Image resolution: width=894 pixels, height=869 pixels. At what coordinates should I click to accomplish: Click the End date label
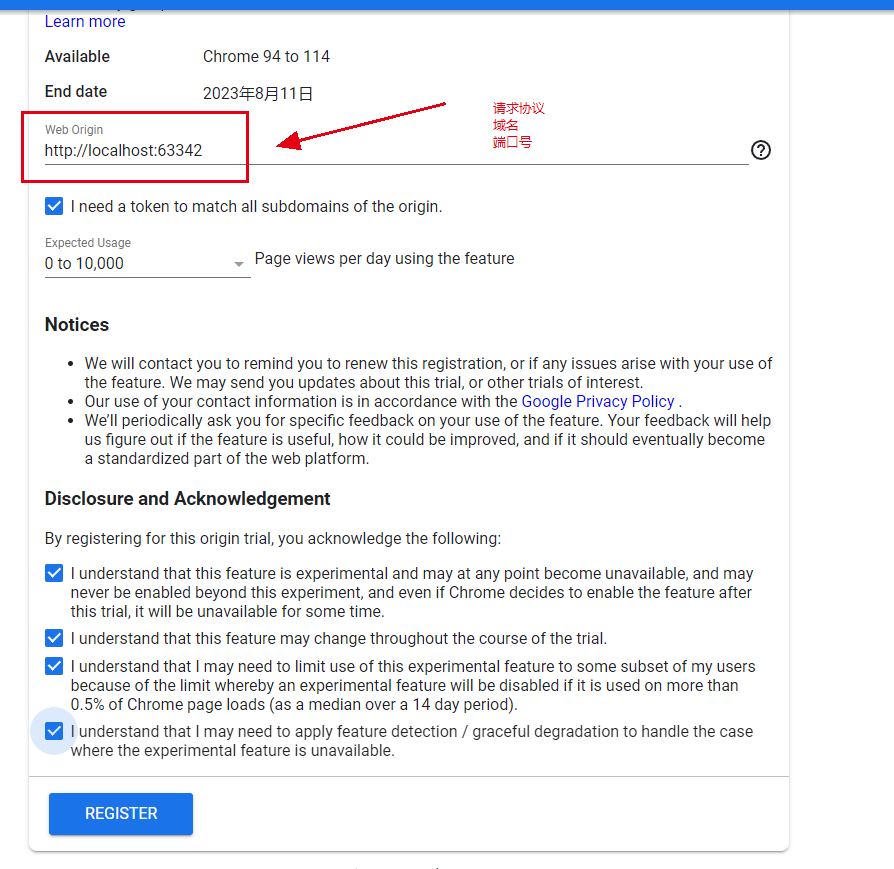click(76, 92)
